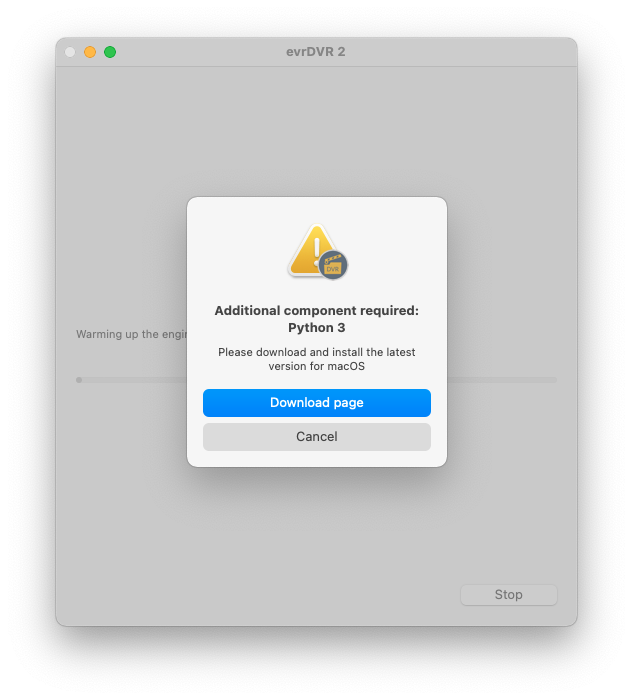Click the evrDVR 2 window title
Screen dimensions: 633x700
pyautogui.click(x=316, y=52)
